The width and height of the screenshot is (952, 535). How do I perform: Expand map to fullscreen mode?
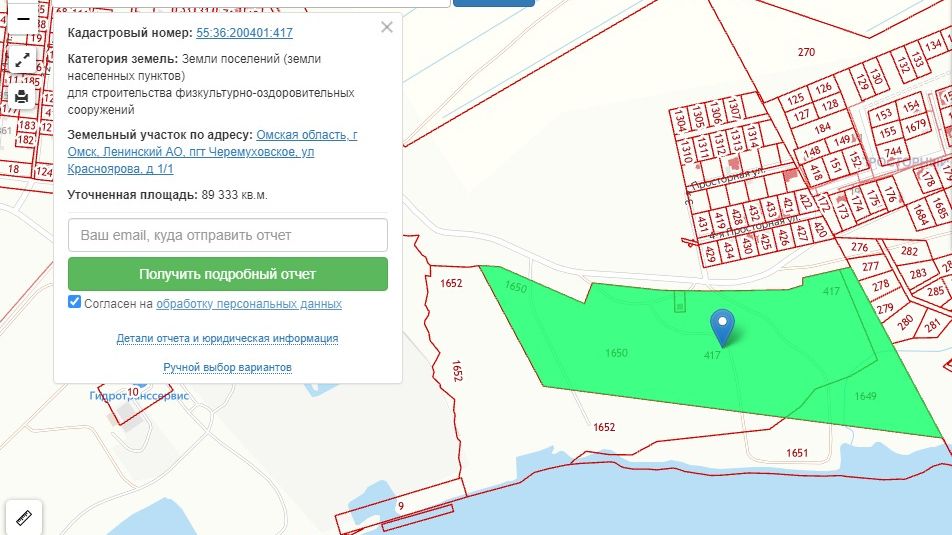22,60
